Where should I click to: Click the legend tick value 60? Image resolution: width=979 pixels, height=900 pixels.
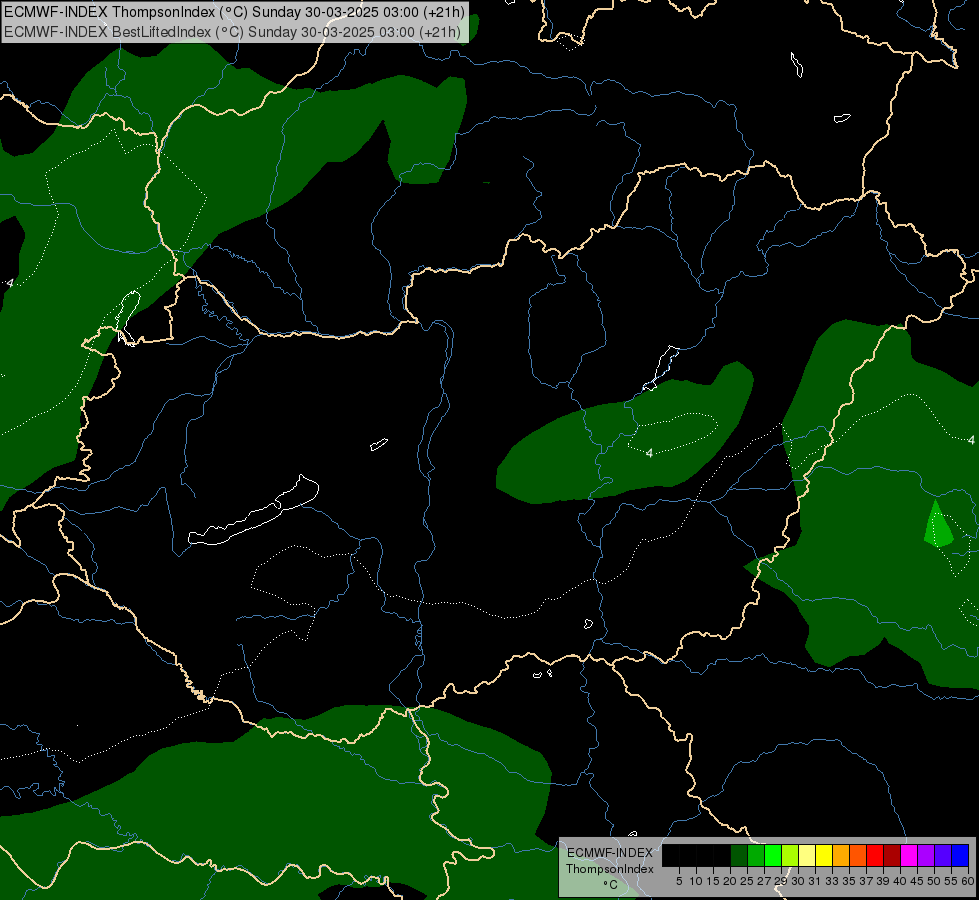coord(968,881)
